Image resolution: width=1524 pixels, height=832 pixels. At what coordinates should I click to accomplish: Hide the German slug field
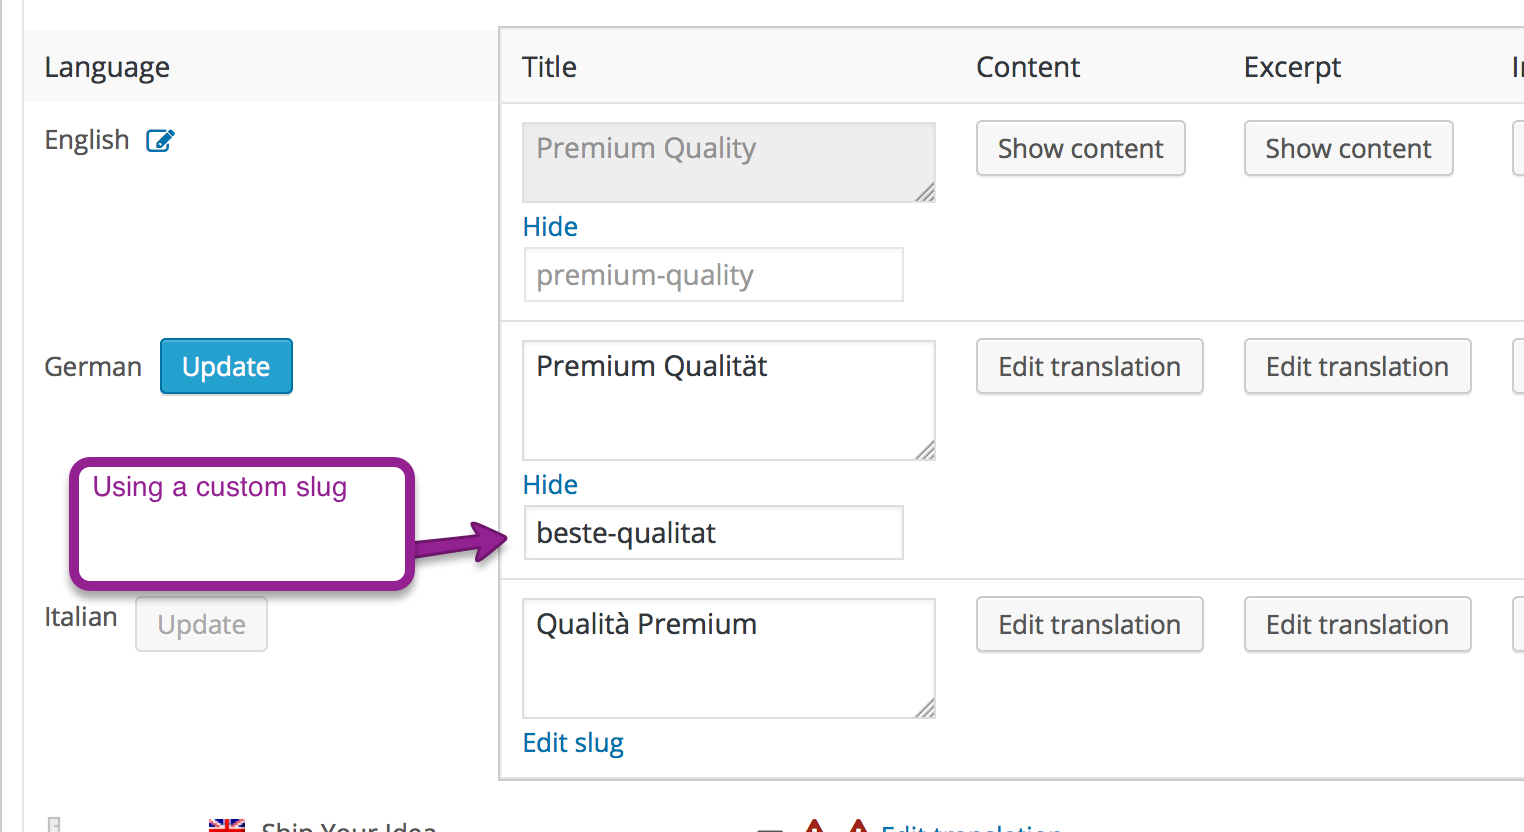pos(550,485)
